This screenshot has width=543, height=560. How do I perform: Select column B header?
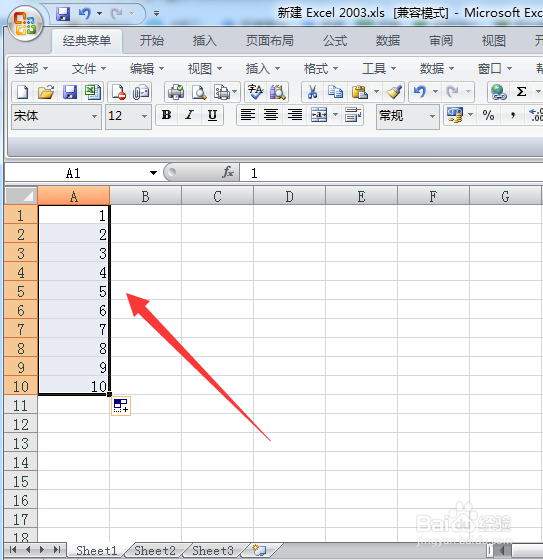tap(145, 196)
